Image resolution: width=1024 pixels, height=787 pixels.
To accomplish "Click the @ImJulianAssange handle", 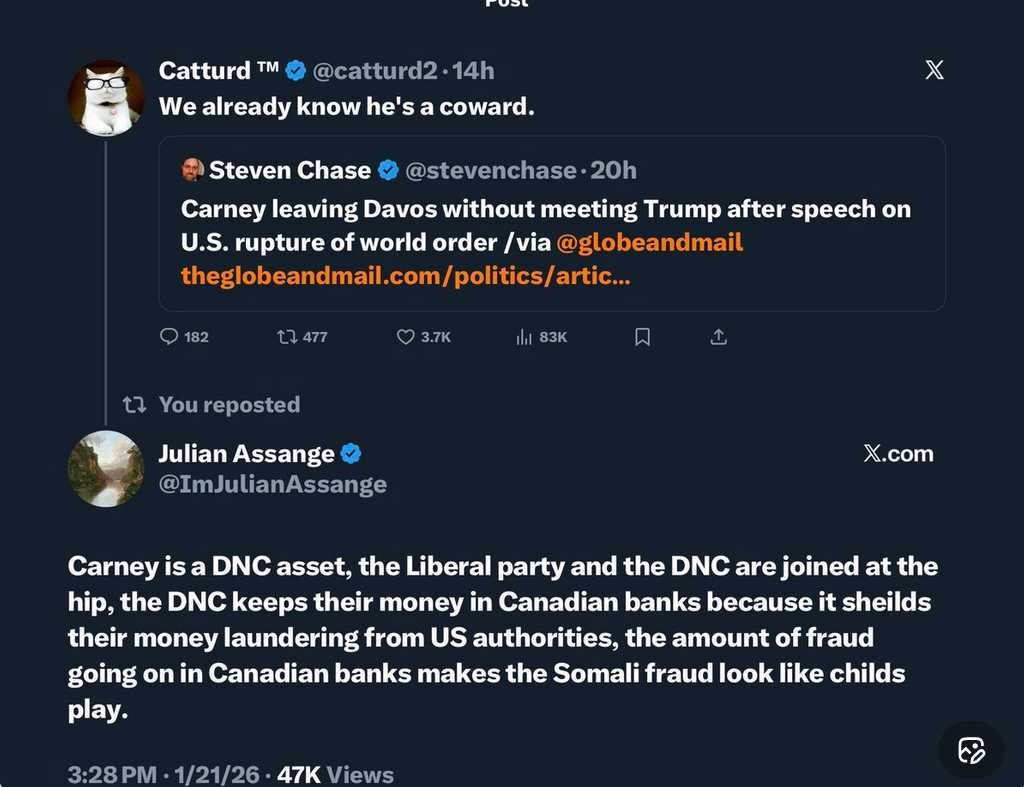I will (272, 485).
